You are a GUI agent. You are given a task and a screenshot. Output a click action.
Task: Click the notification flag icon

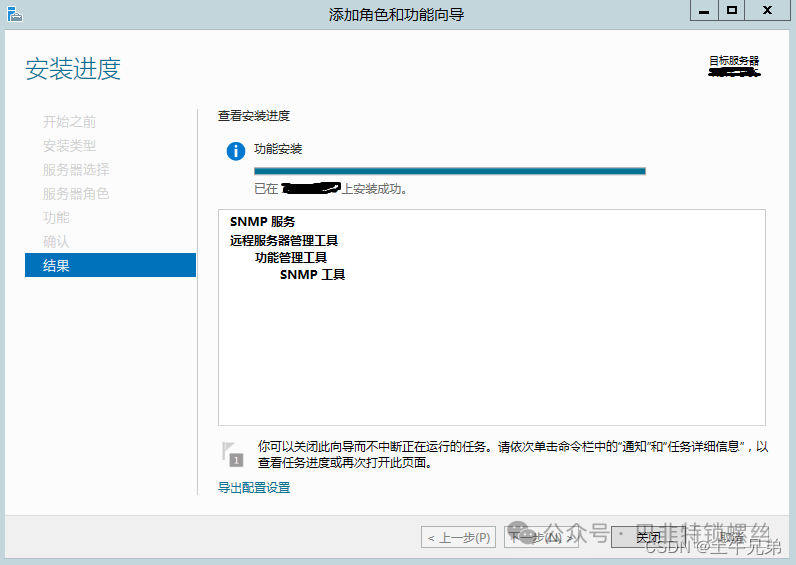[x=233, y=454]
